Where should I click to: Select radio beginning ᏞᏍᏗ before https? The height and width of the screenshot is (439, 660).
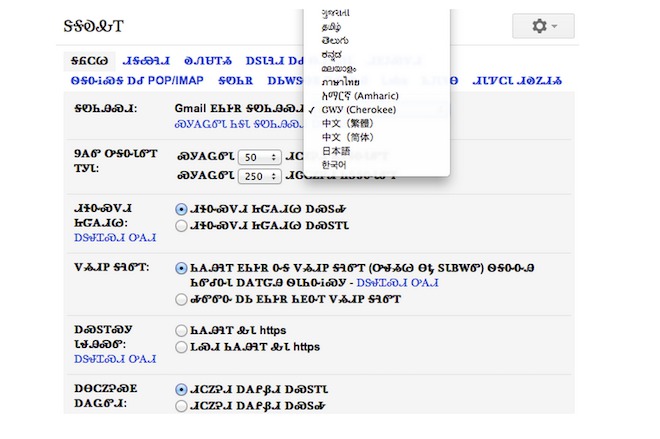[181, 347]
